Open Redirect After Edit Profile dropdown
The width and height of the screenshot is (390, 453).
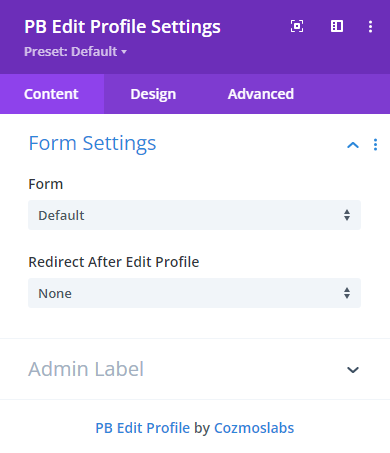coord(194,293)
